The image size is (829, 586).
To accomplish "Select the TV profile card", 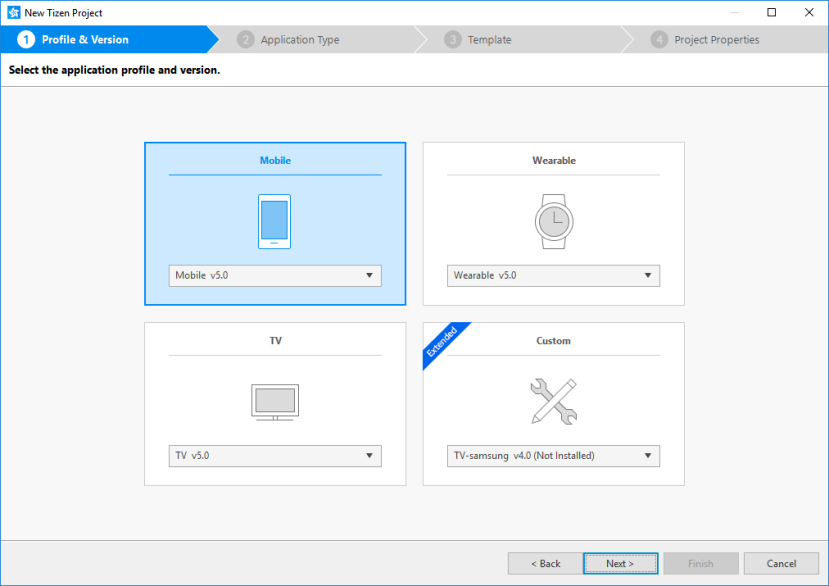I will click(x=274, y=340).
